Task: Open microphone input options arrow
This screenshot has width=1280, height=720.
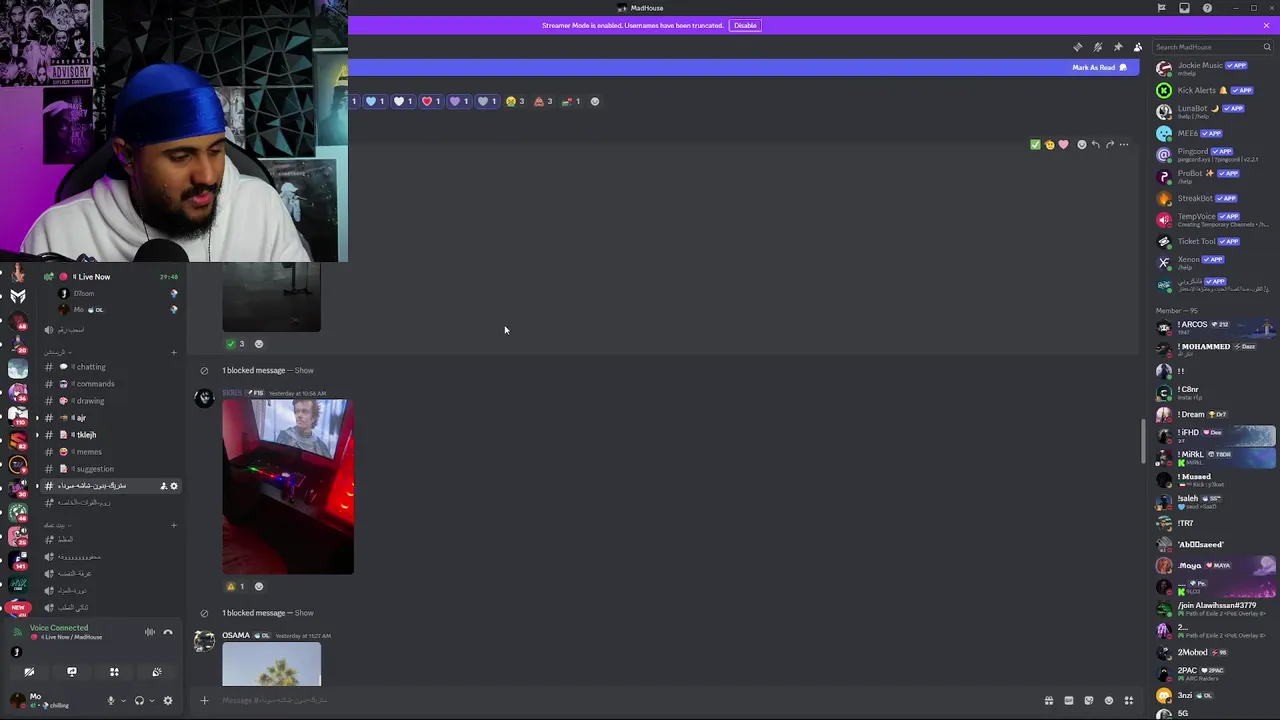Action: (123, 701)
